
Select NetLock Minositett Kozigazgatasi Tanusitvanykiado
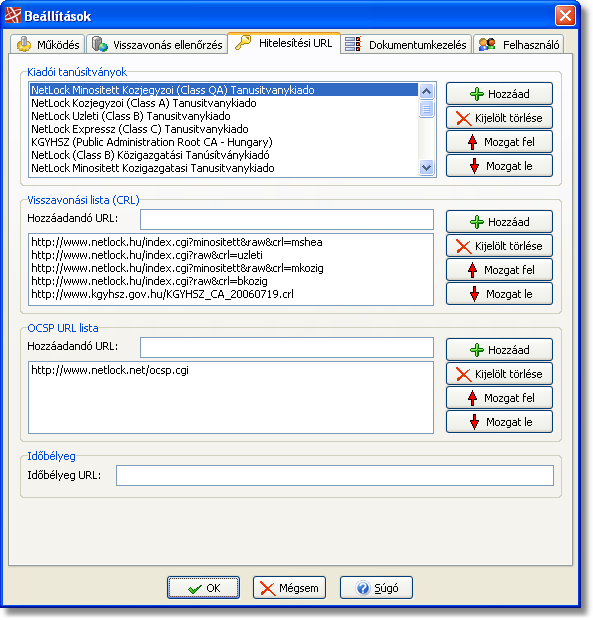click(x=224, y=168)
